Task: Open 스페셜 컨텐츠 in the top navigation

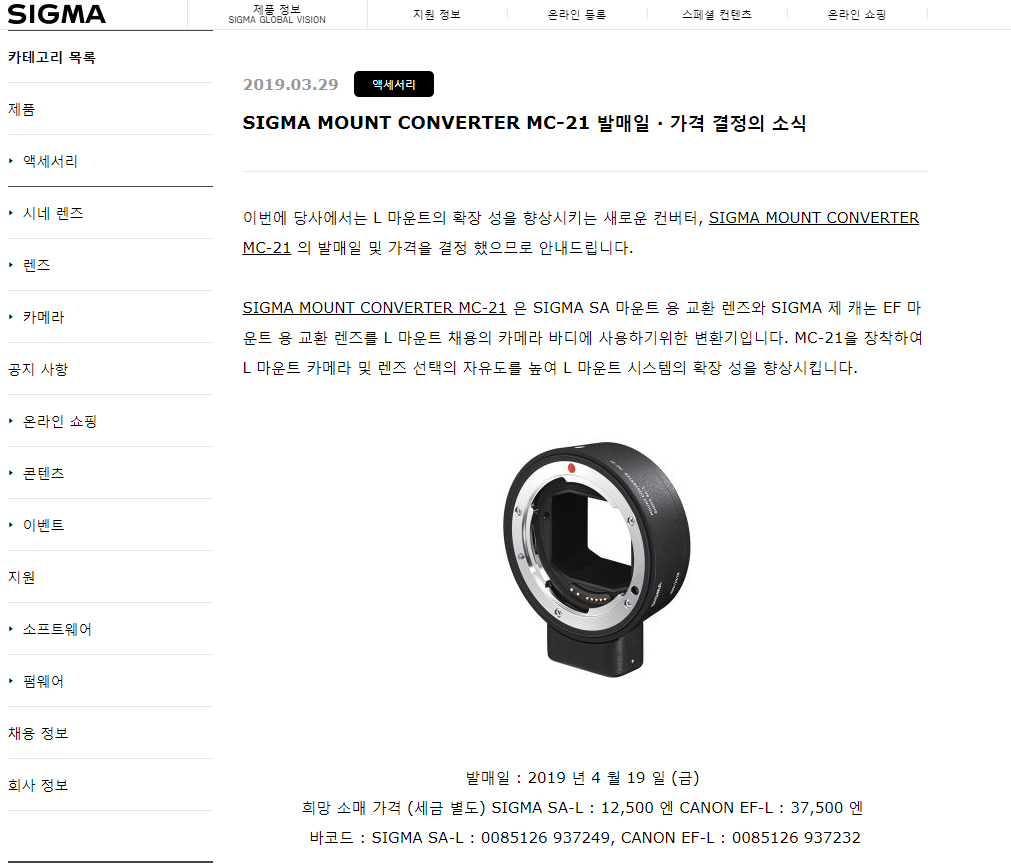Action: click(717, 14)
